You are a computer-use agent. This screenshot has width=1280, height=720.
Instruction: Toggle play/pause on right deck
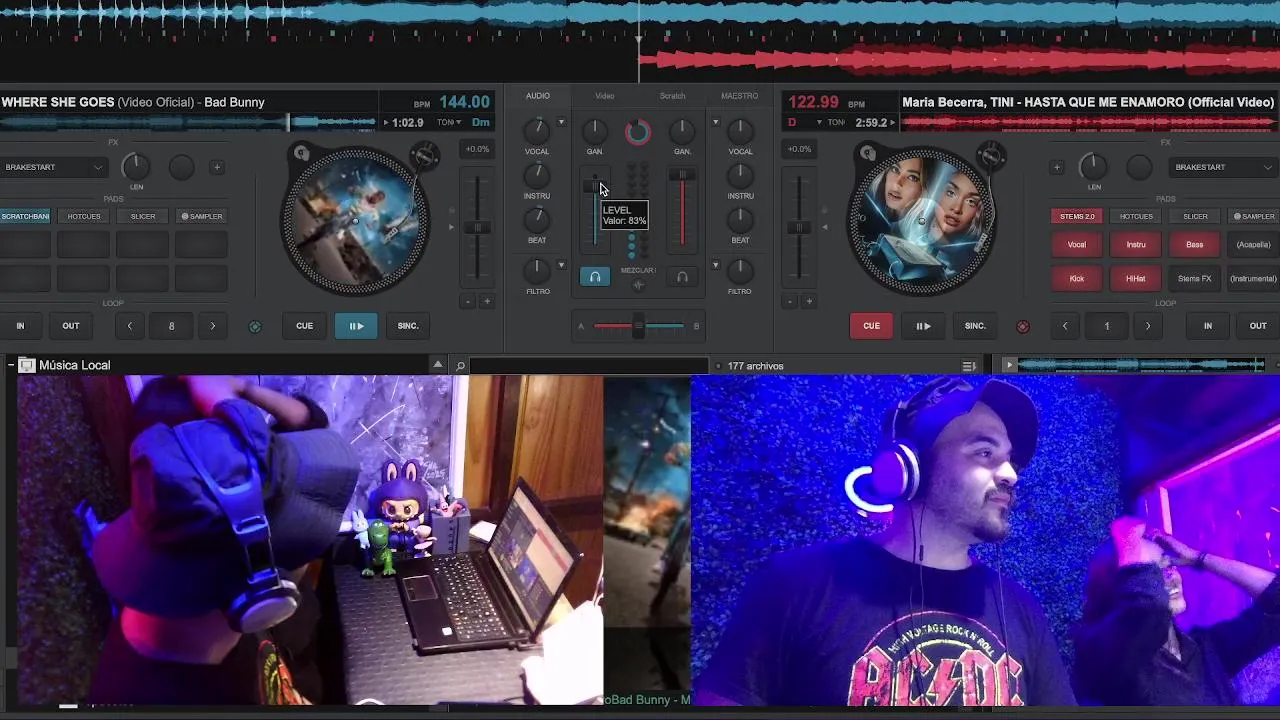[x=923, y=326]
